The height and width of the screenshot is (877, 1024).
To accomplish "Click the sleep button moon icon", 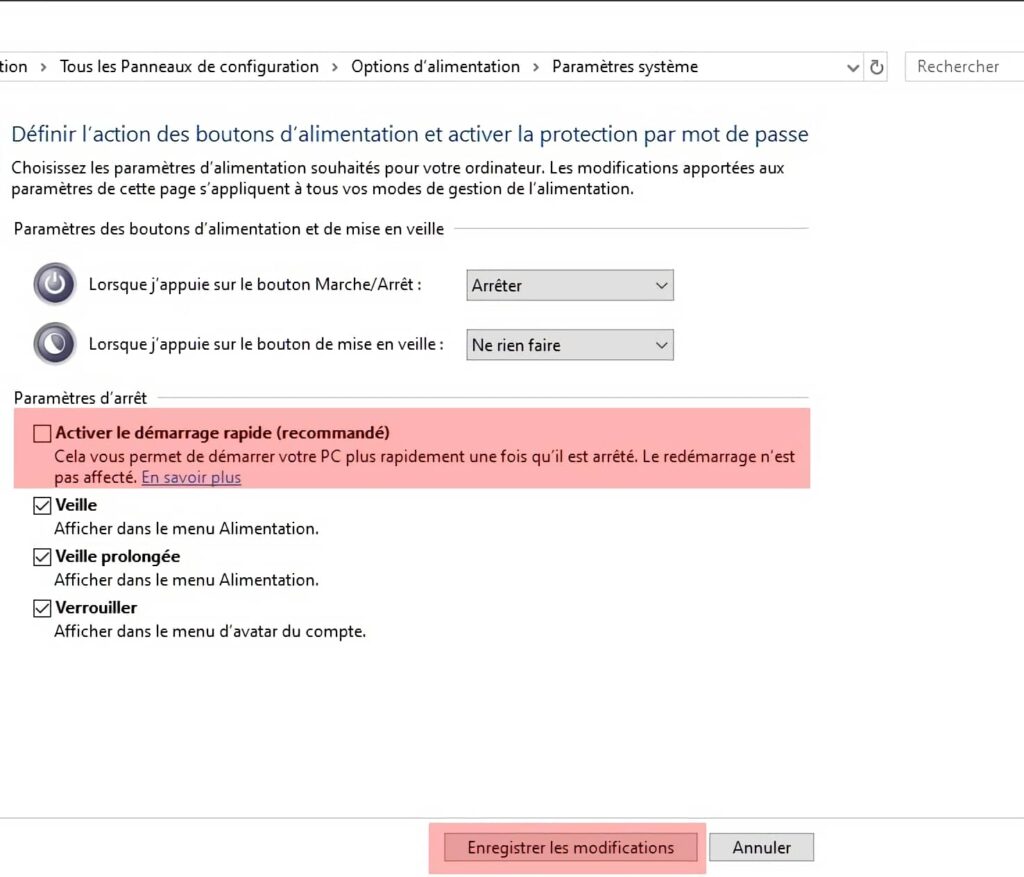I will pos(54,344).
